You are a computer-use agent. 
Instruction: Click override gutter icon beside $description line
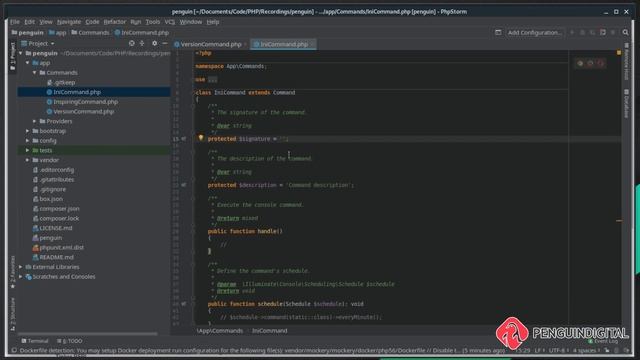coord(184,185)
